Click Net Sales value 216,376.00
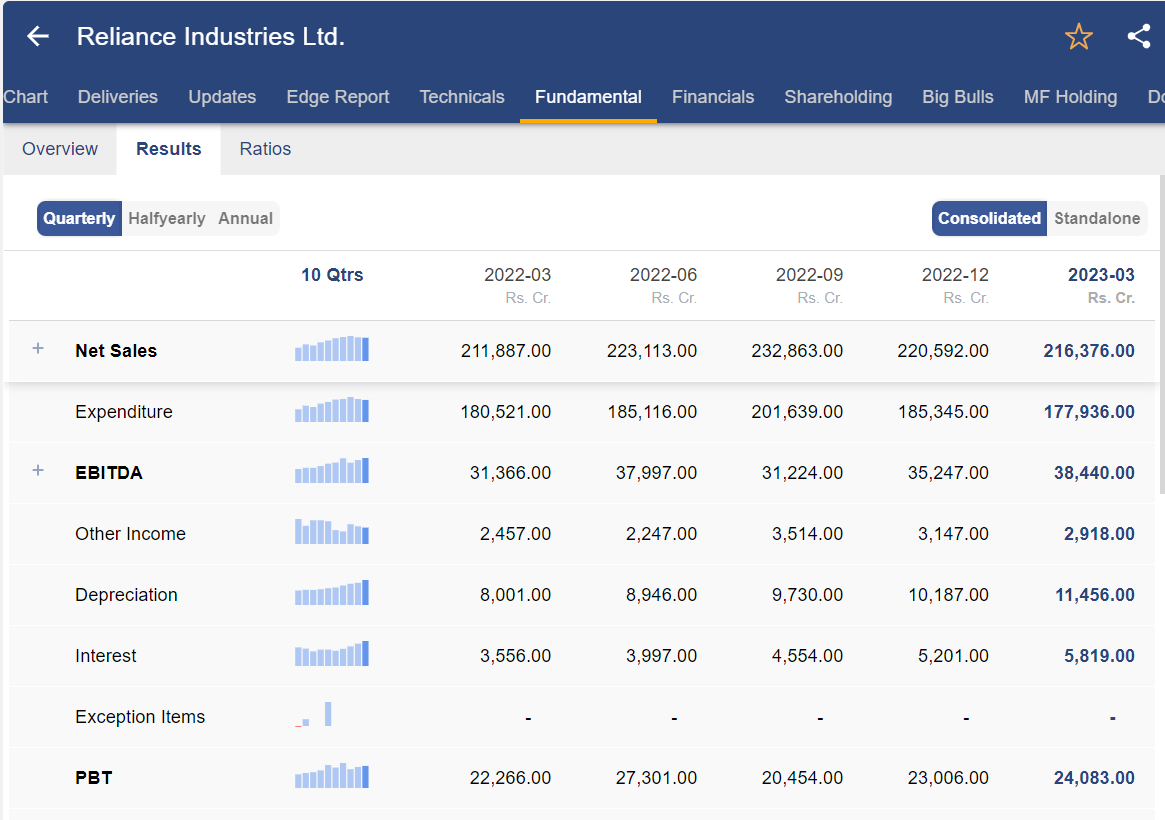This screenshot has height=820, width=1165. 1088,351
